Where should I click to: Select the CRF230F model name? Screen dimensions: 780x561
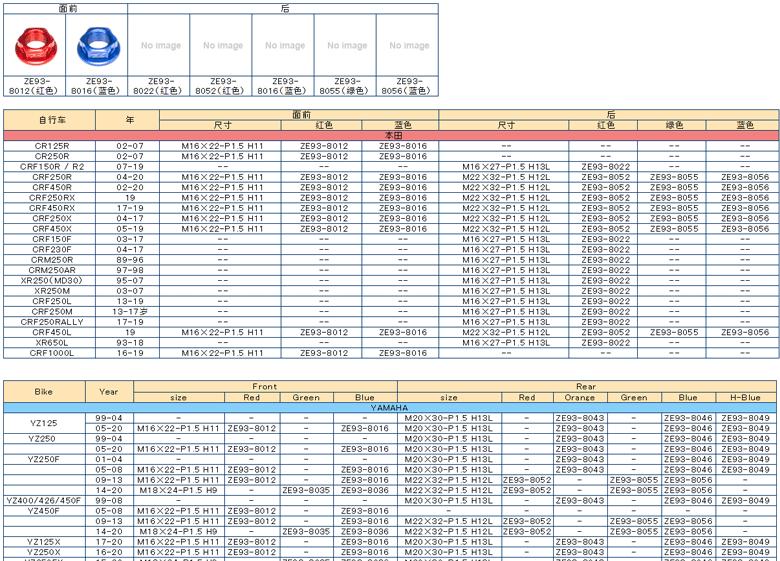coord(52,250)
